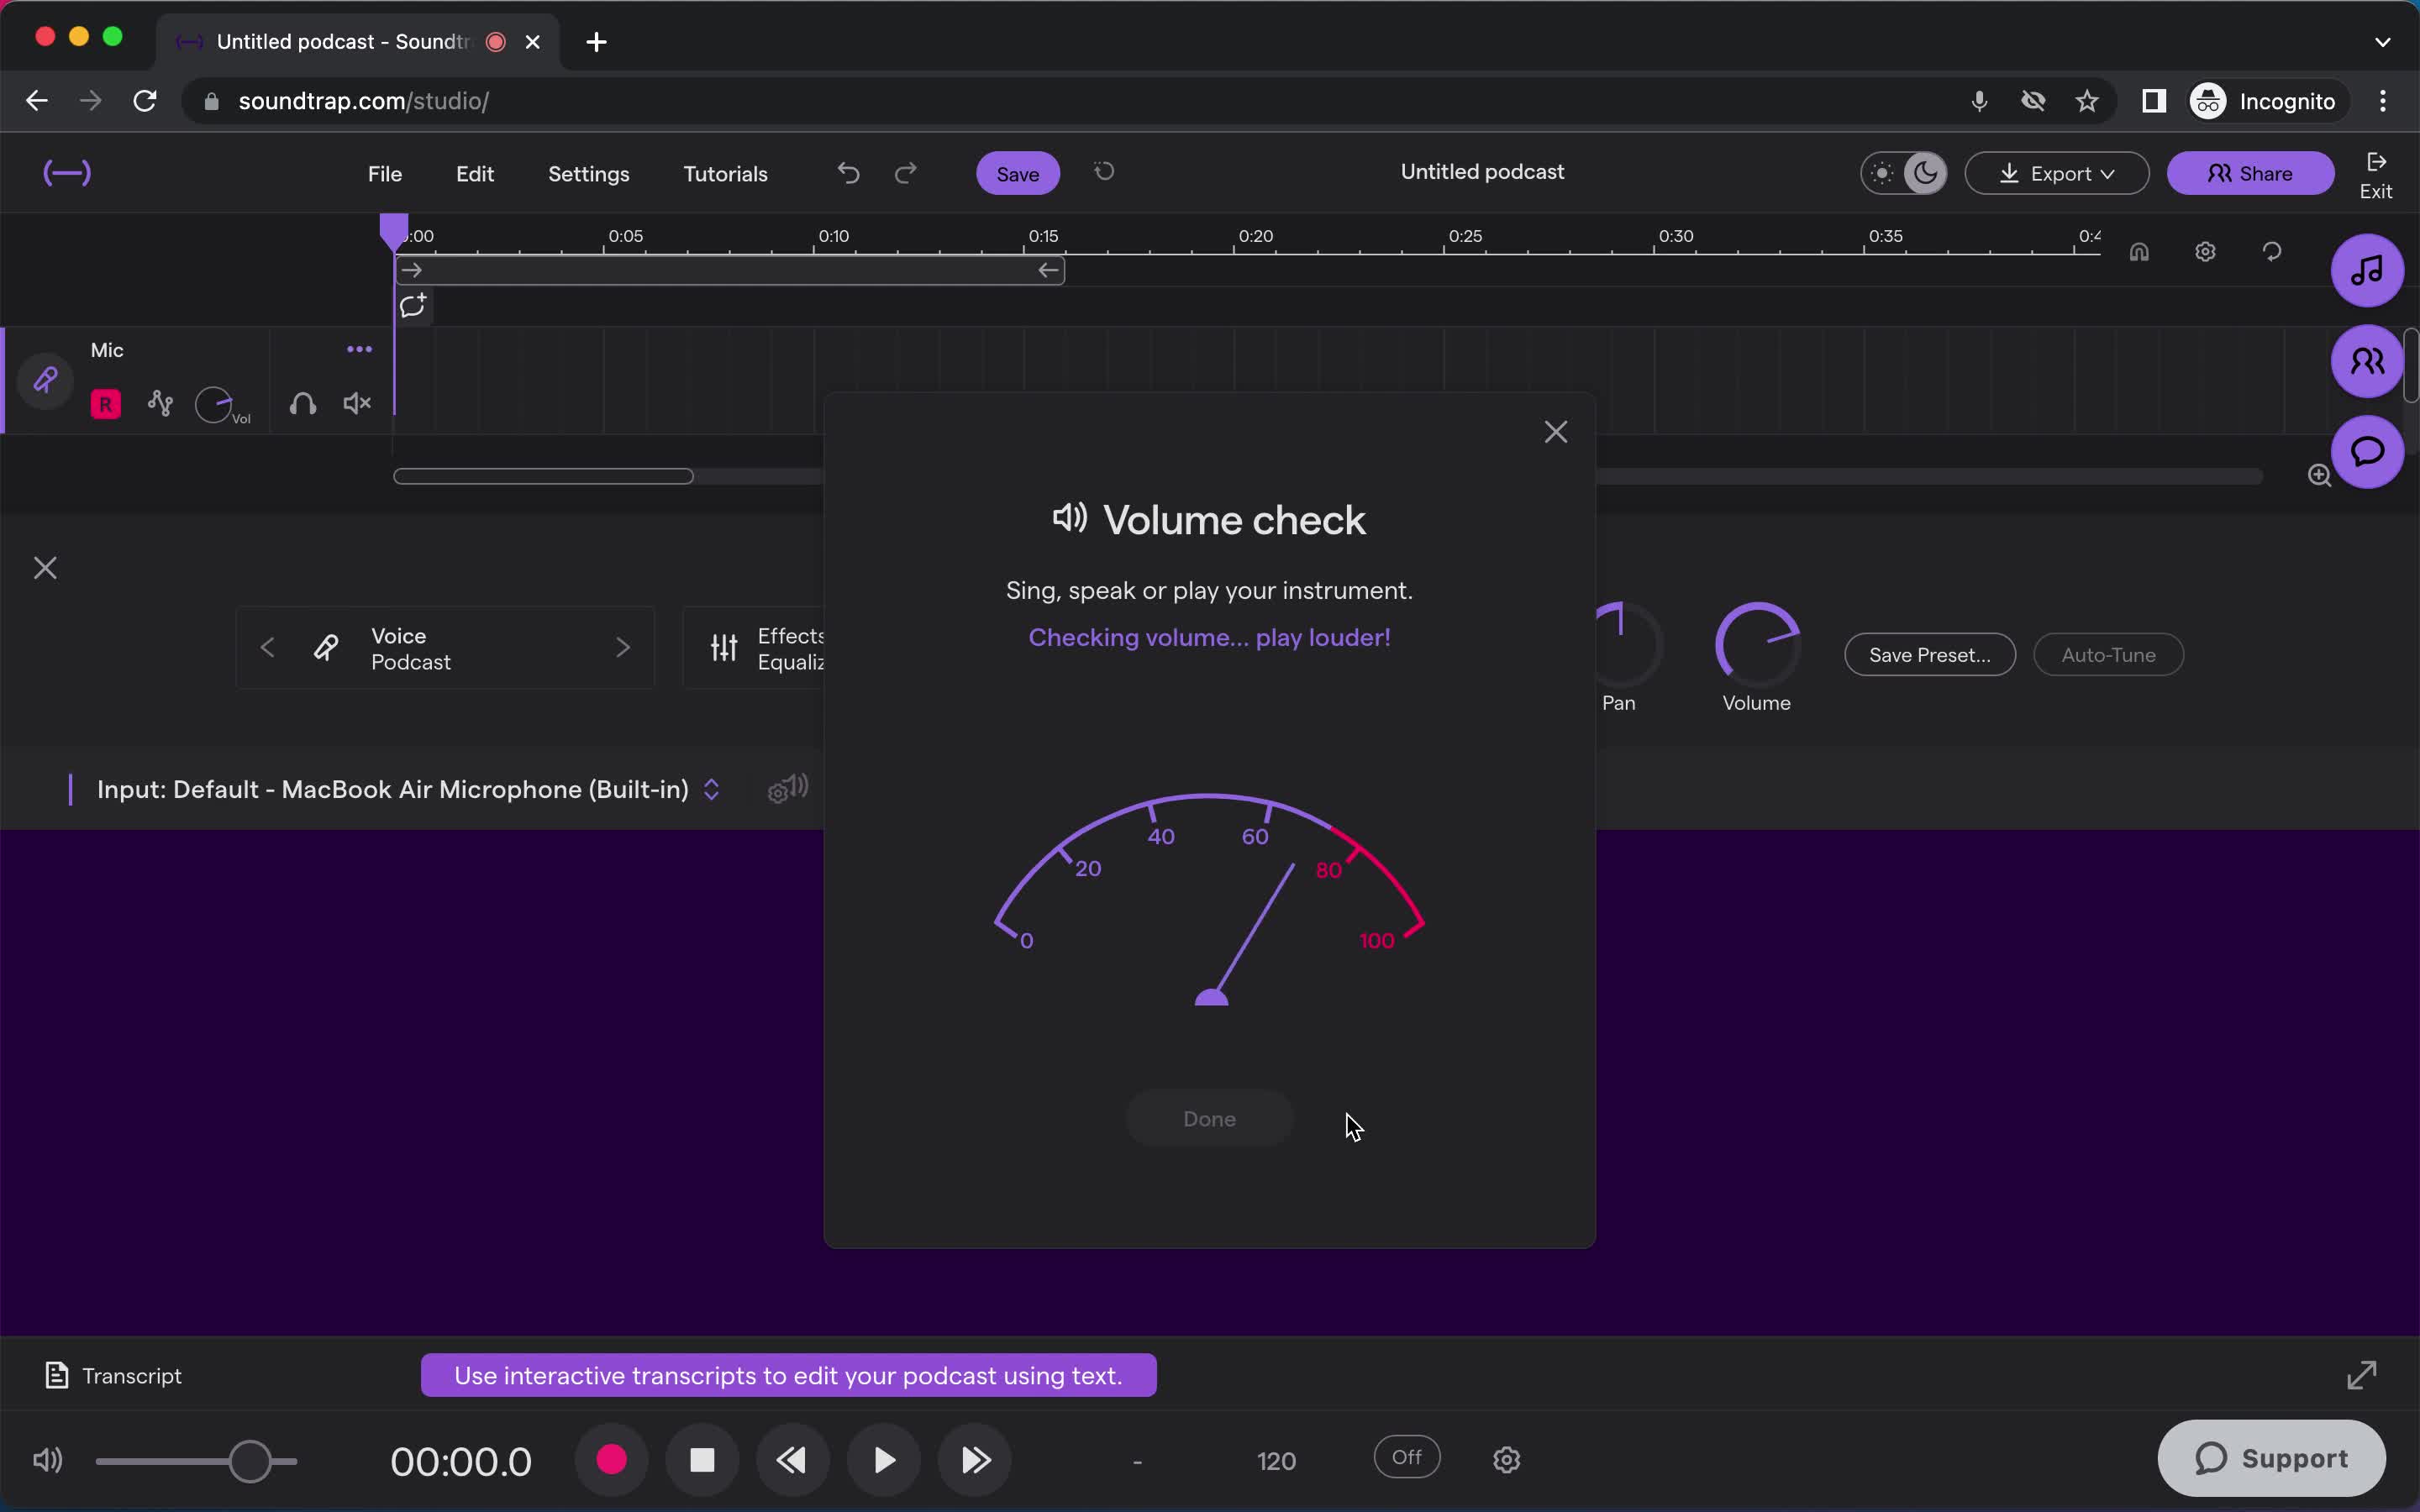Screen dimensions: 2420x1512
Task: Click the master volume speaker icon
Action: click(47, 1460)
